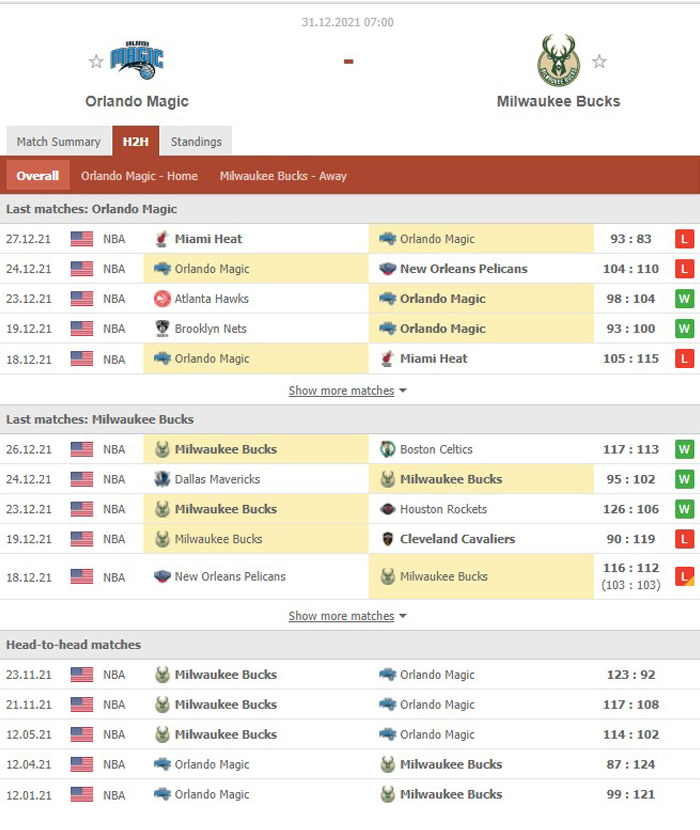The image size is (700, 830).
Task: Click the Cleveland Cavaliers team name
Action: (457, 539)
